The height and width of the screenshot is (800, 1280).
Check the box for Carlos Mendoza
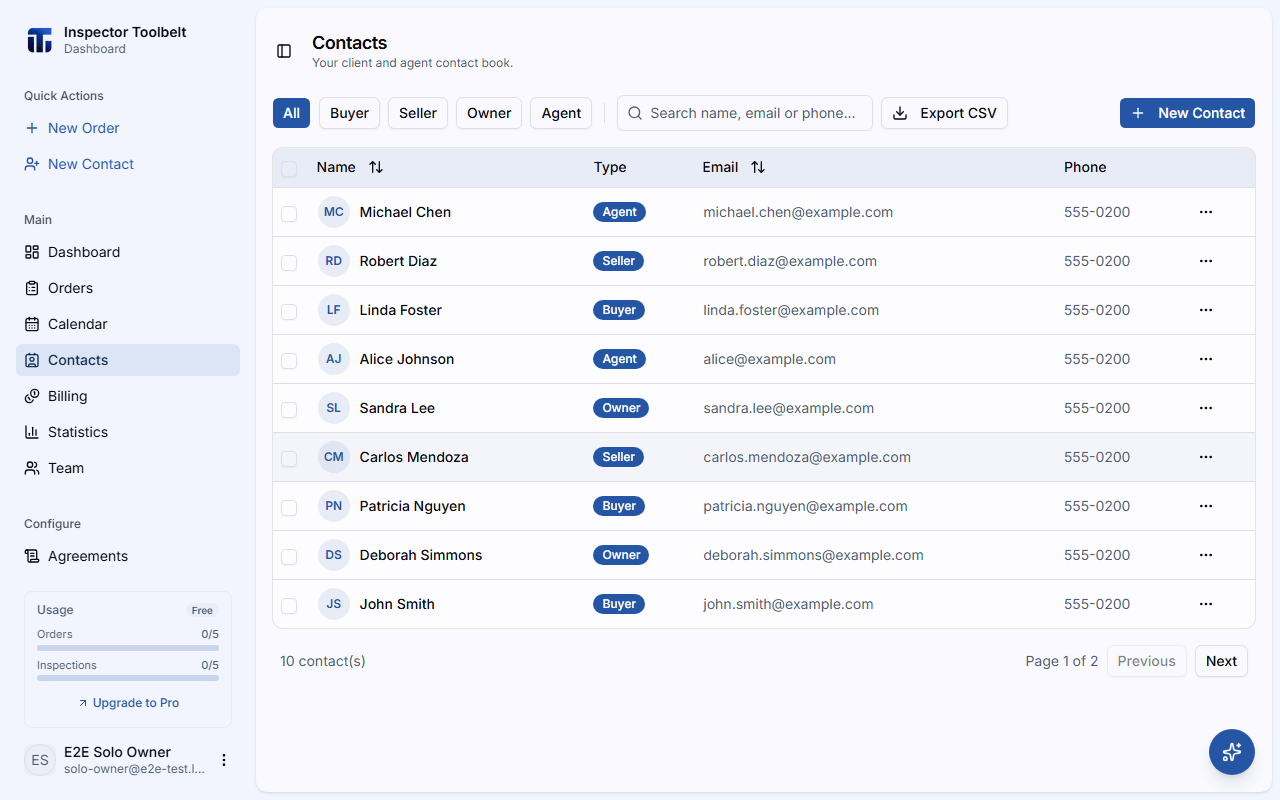click(289, 459)
